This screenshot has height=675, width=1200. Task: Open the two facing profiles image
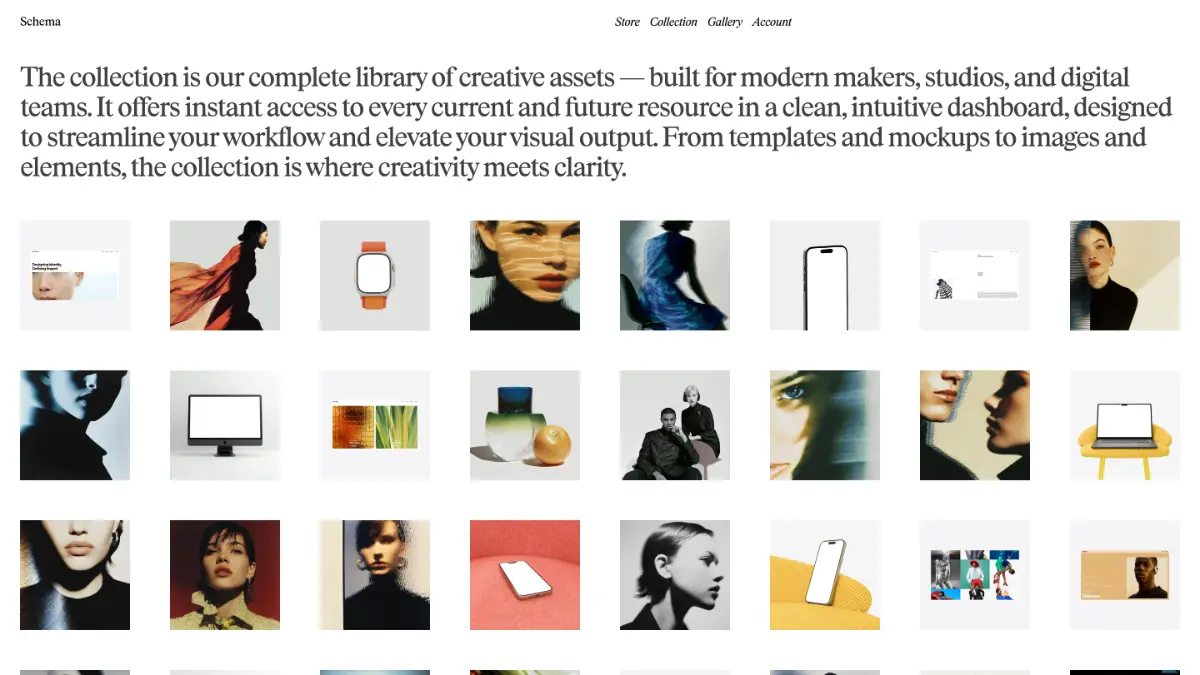[975, 425]
